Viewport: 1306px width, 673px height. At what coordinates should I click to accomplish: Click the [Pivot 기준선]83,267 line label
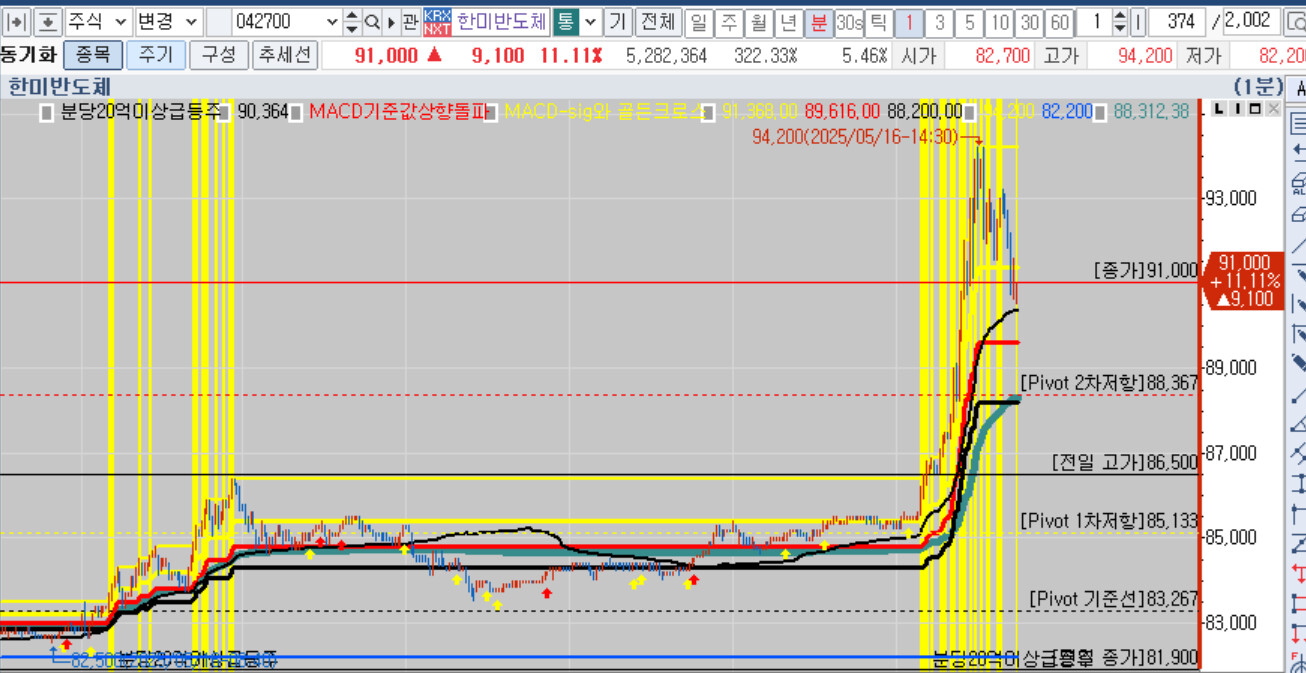(1114, 599)
